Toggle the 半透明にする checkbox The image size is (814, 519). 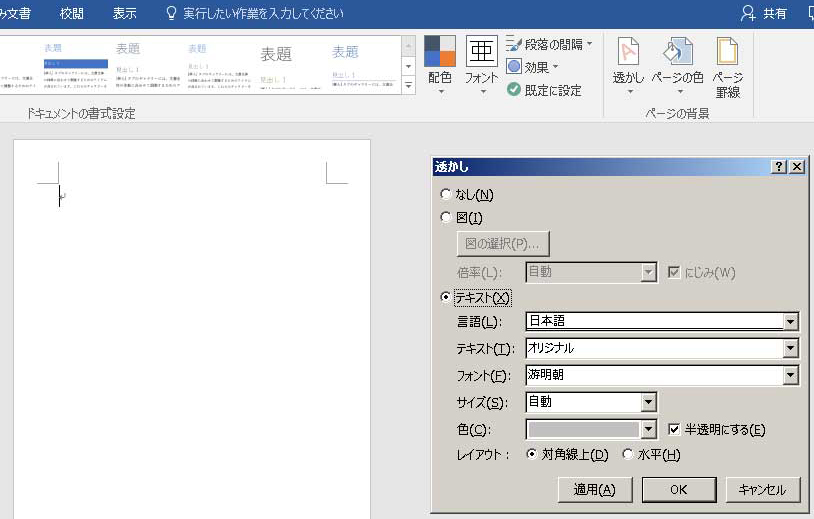pyautogui.click(x=674, y=429)
